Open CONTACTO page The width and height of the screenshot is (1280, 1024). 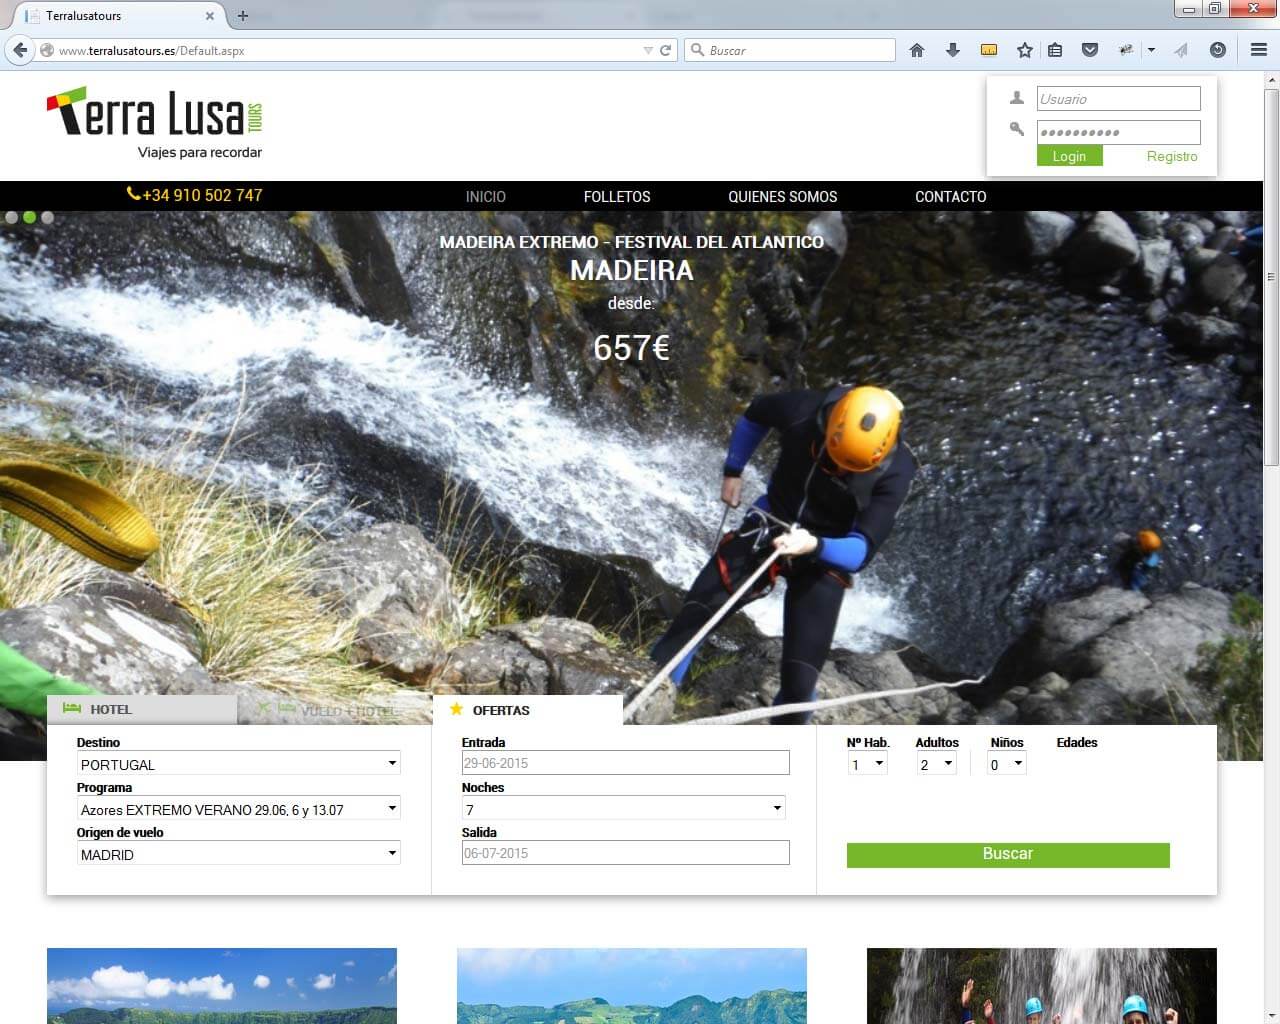pyautogui.click(x=951, y=197)
